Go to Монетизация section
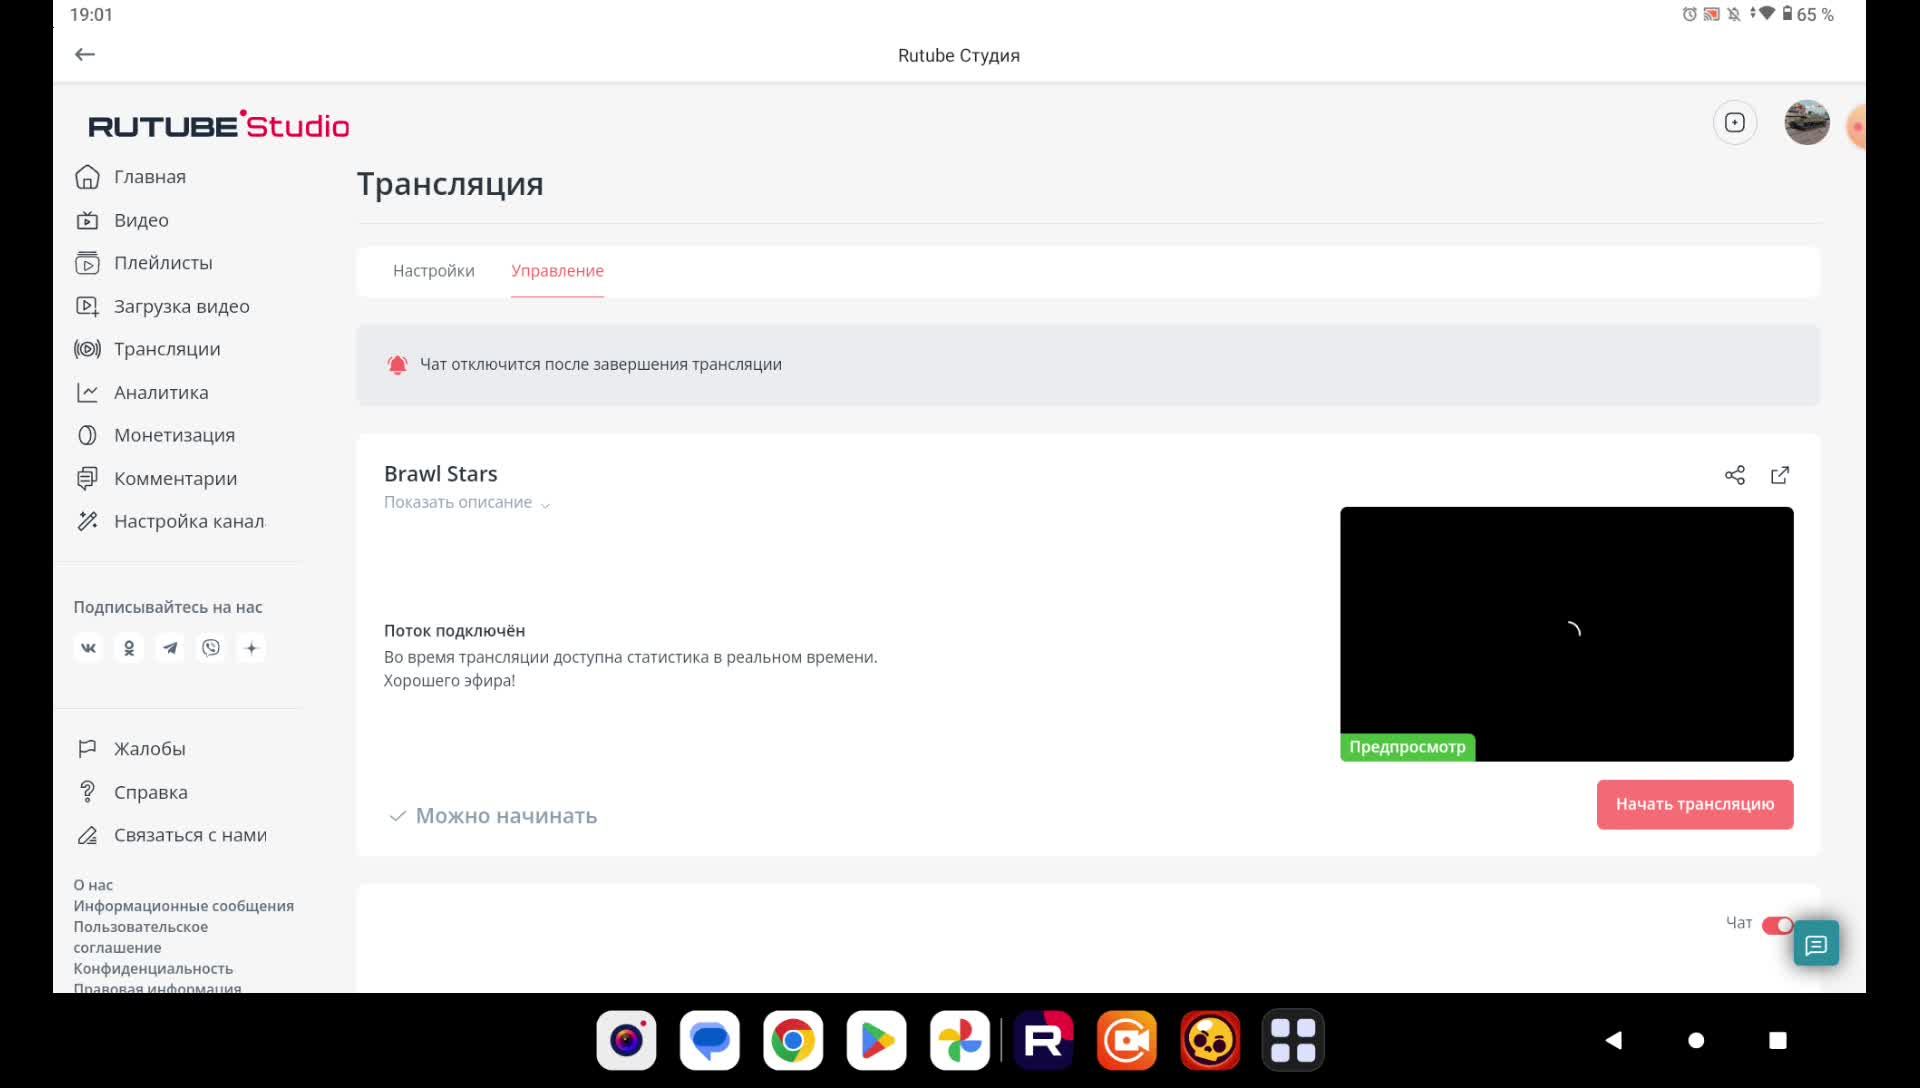The image size is (1920, 1088). pyautogui.click(x=174, y=436)
